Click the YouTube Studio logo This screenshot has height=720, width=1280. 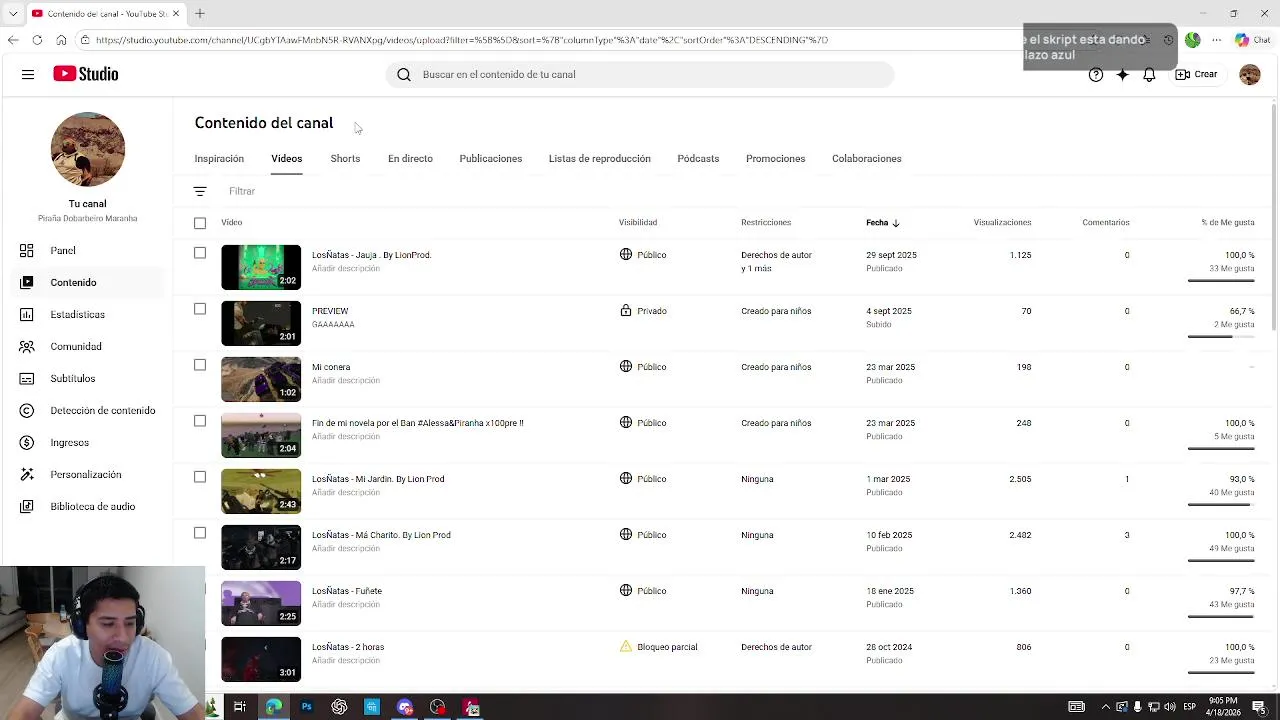pyautogui.click(x=86, y=74)
